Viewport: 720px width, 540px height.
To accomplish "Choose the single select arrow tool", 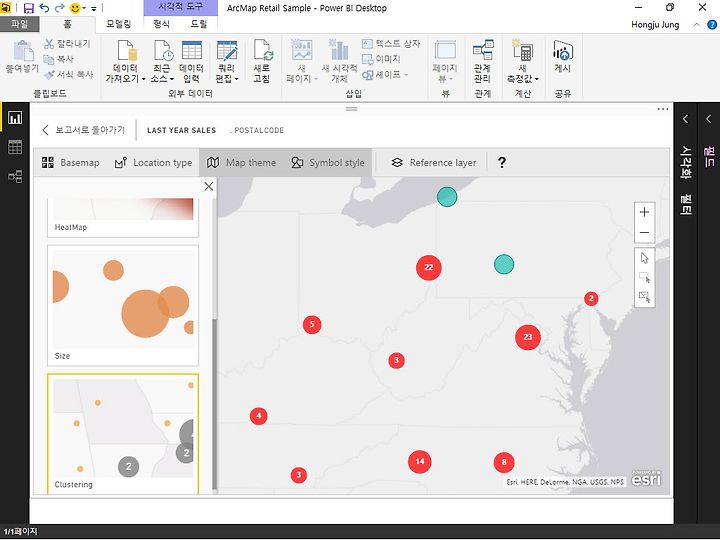I will click(644, 258).
